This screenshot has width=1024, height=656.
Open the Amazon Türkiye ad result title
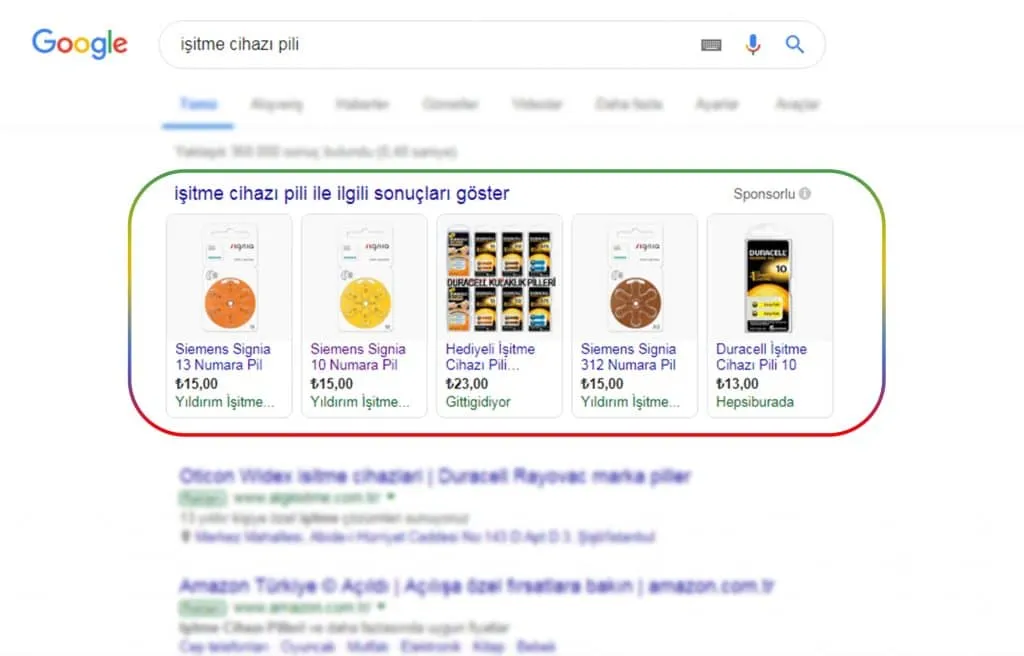477,586
